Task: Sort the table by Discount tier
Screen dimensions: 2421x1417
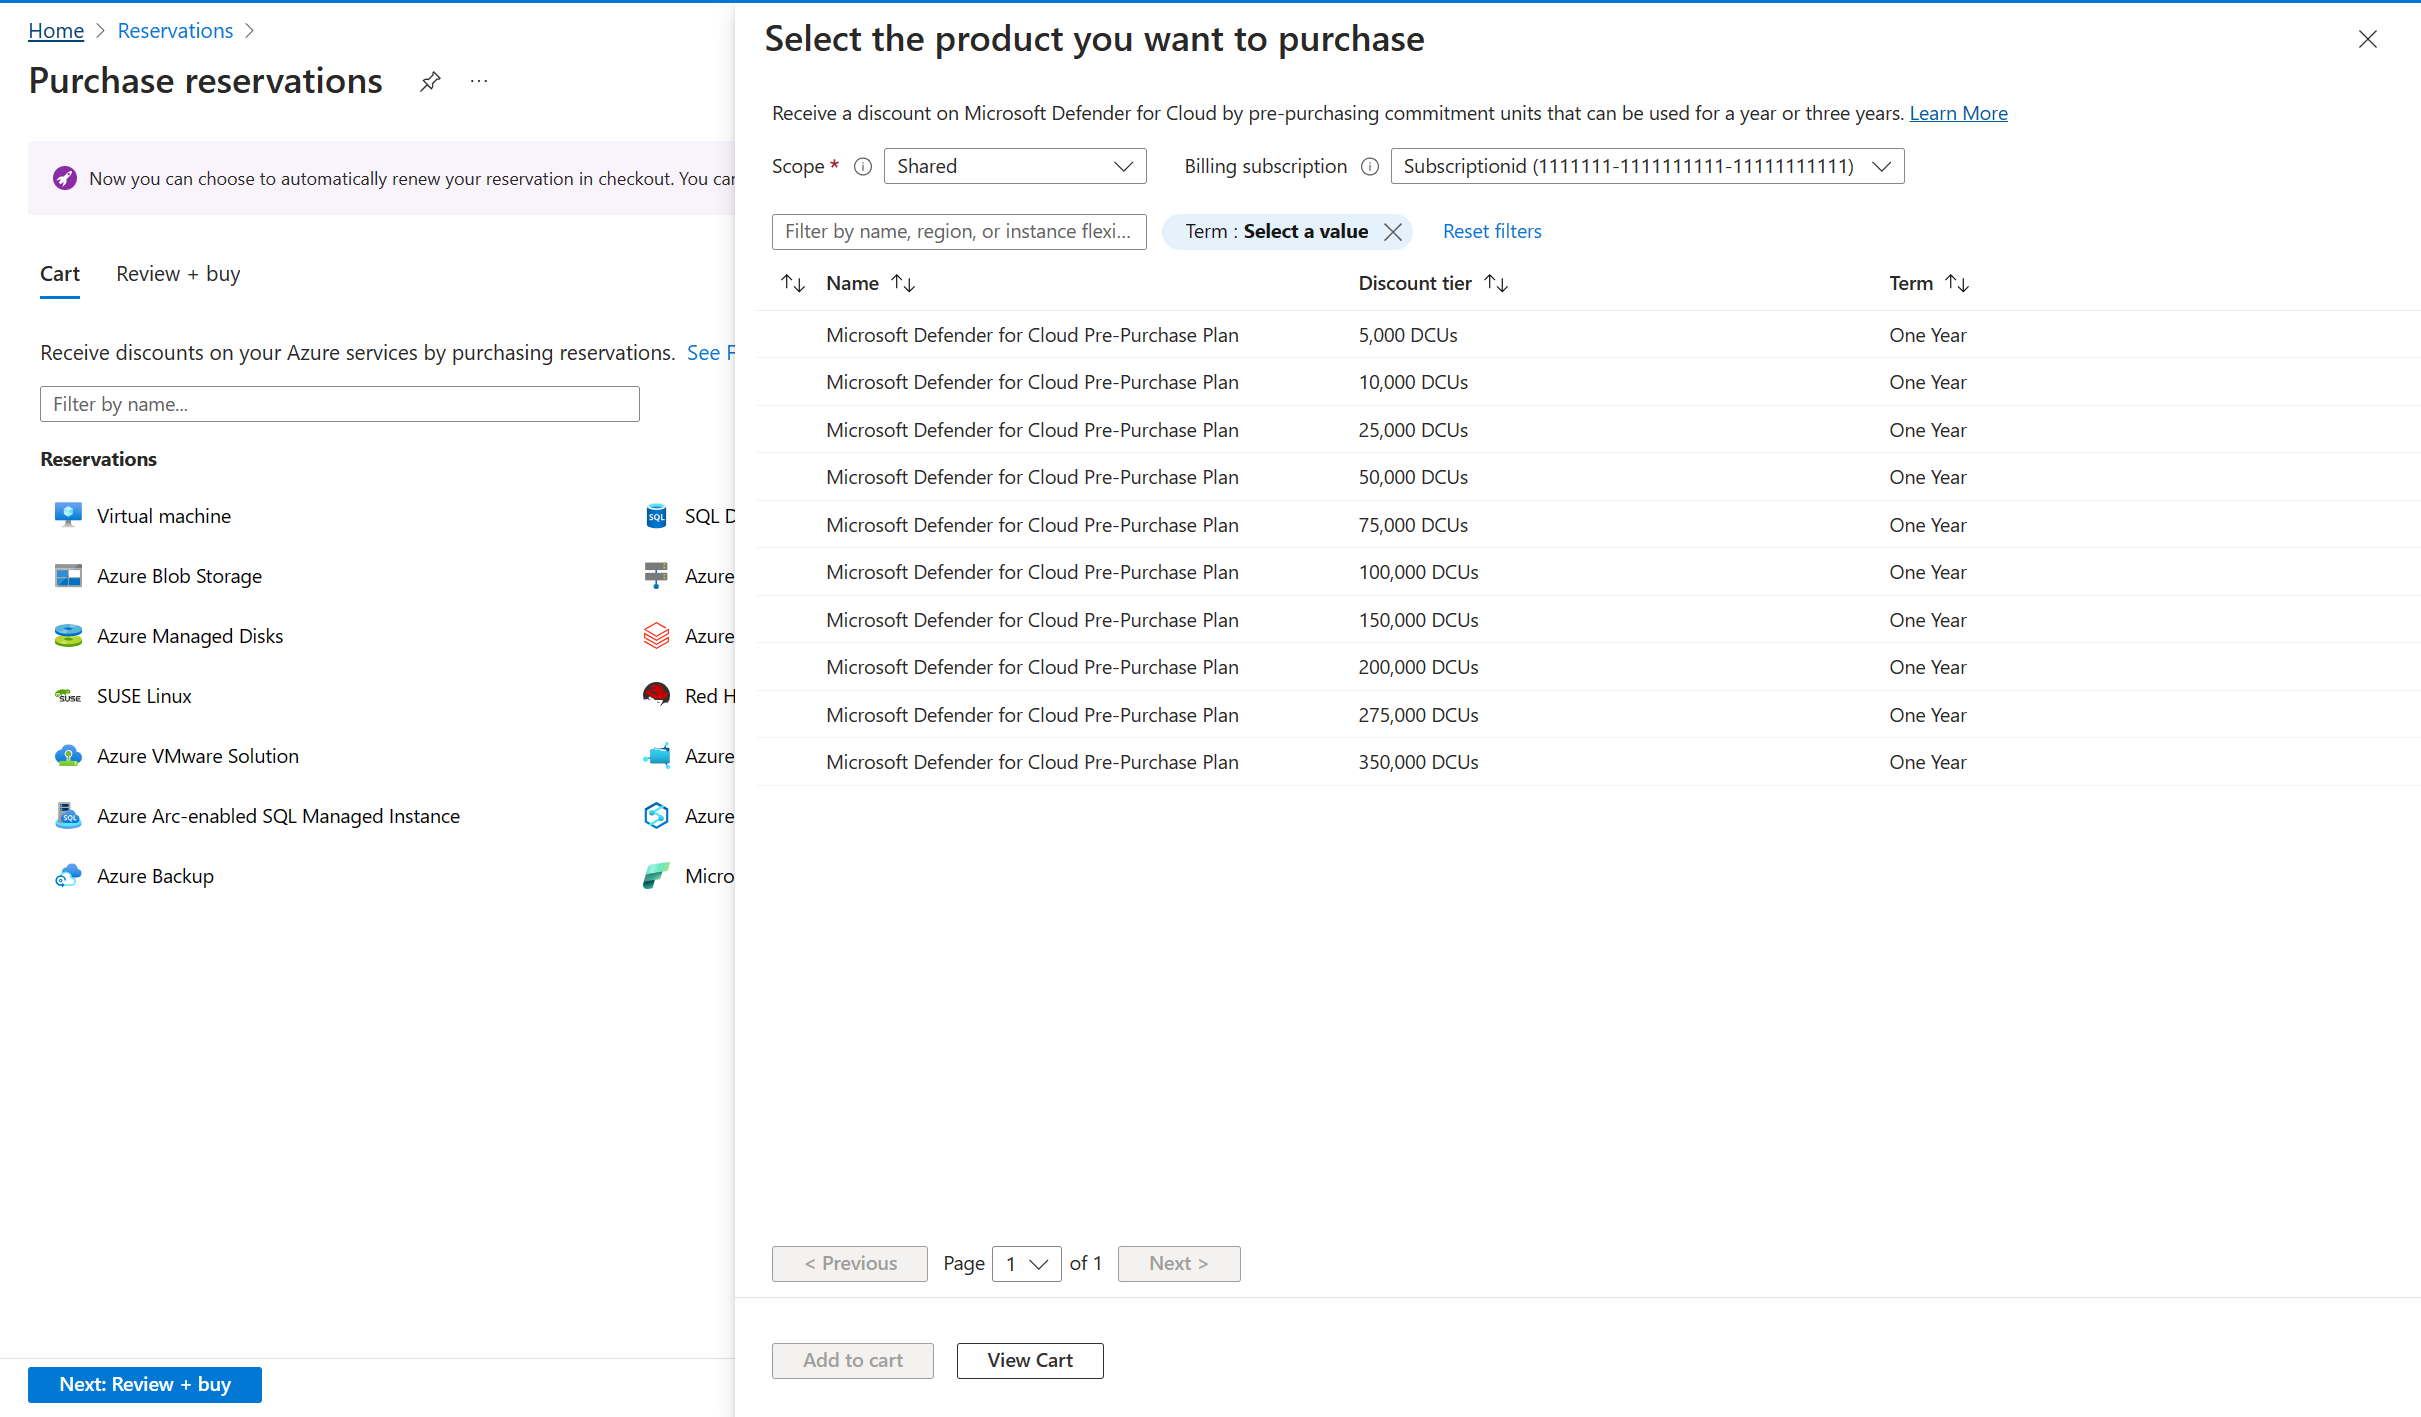Action: point(1496,284)
